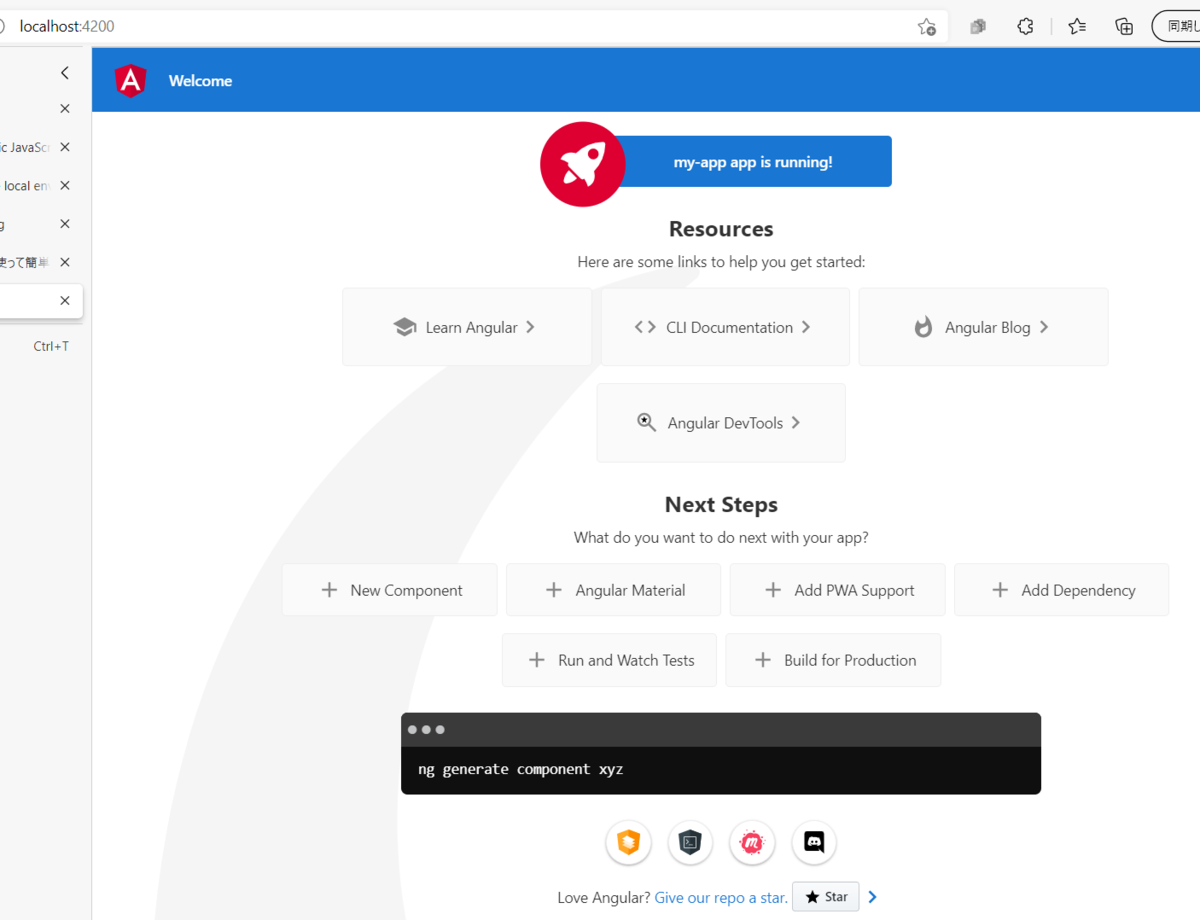Image resolution: width=1200 pixels, height=920 pixels.
Task: Open the orange hexagon Angular animations circle link
Action: [x=628, y=843]
